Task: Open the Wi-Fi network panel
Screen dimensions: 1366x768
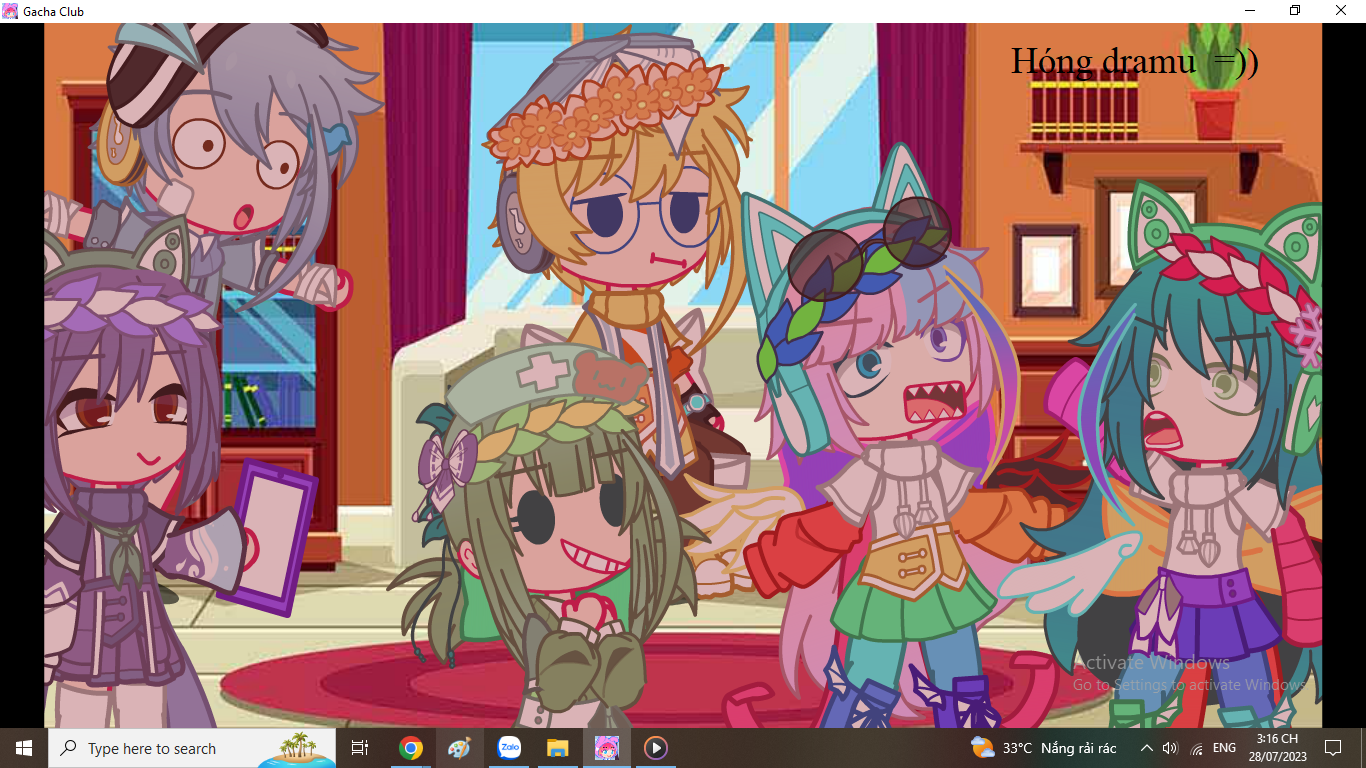Action: (x=1197, y=748)
